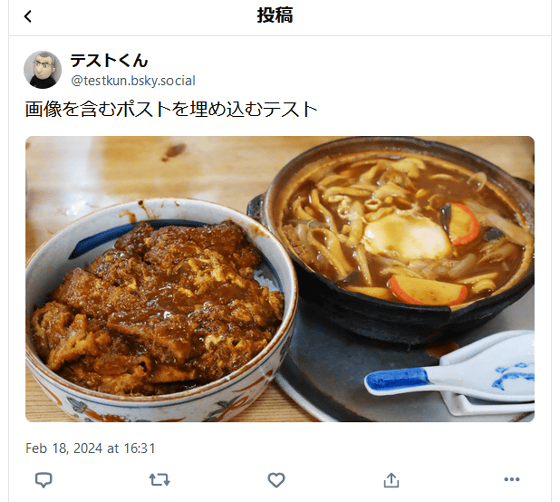Click the 投稿 page title
The width and height of the screenshot is (560, 502).
pyautogui.click(x=275, y=15)
